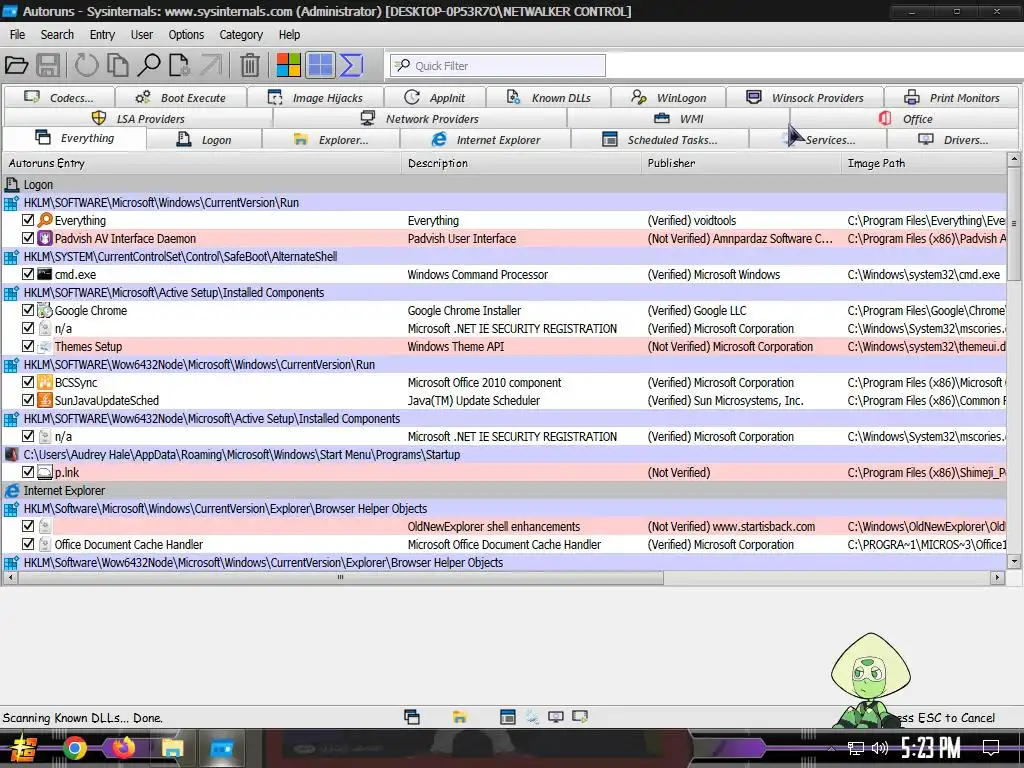
Task: Click the volume speaker tray icon
Action: (880, 748)
